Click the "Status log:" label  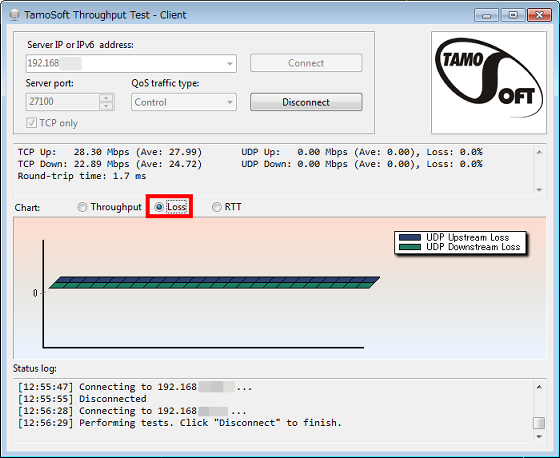[35, 368]
